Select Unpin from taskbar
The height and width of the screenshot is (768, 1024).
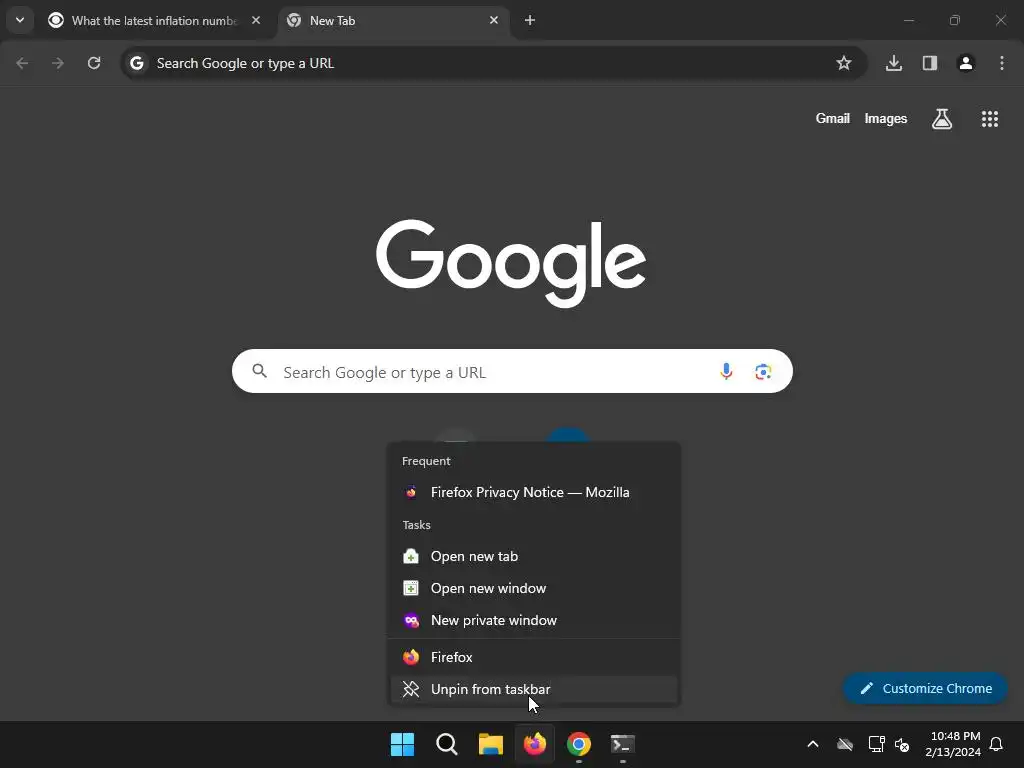[534, 689]
